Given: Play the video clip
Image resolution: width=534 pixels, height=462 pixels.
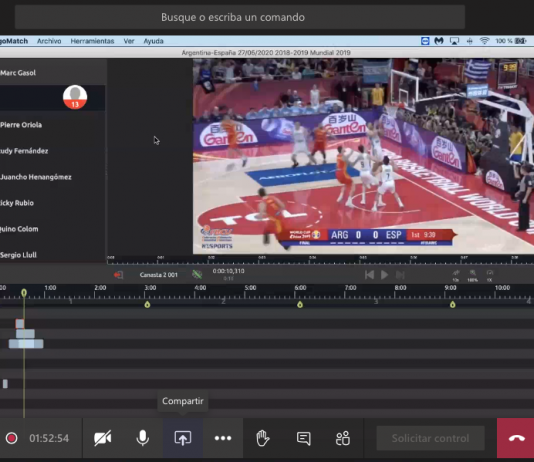Looking at the screenshot, I should pos(384,275).
